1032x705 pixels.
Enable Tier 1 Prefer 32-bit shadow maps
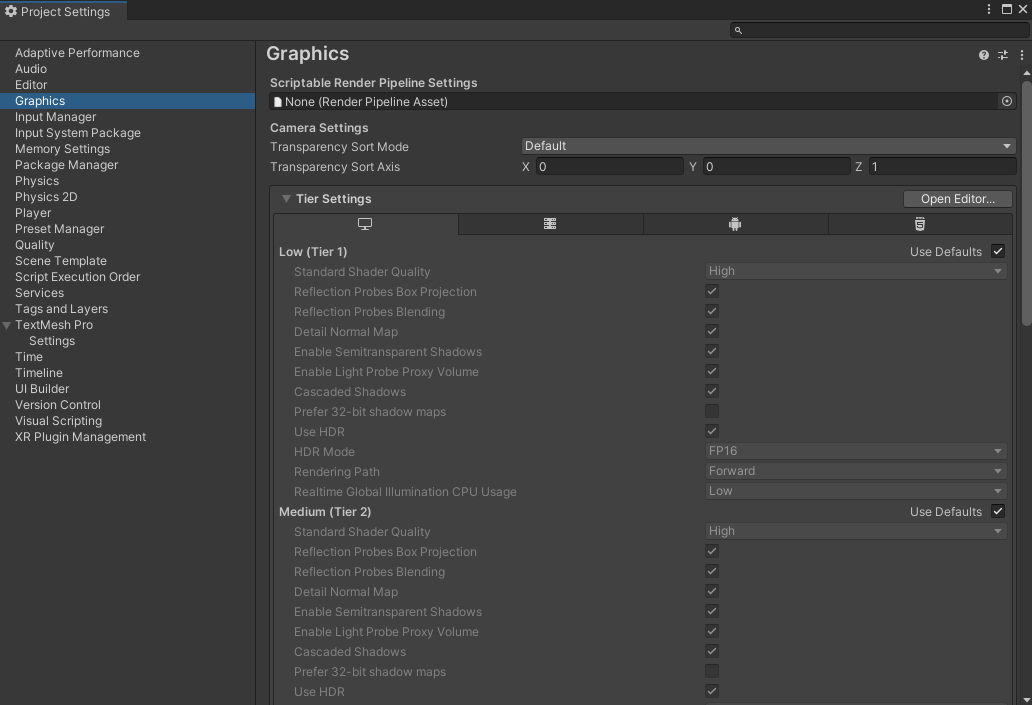(711, 411)
